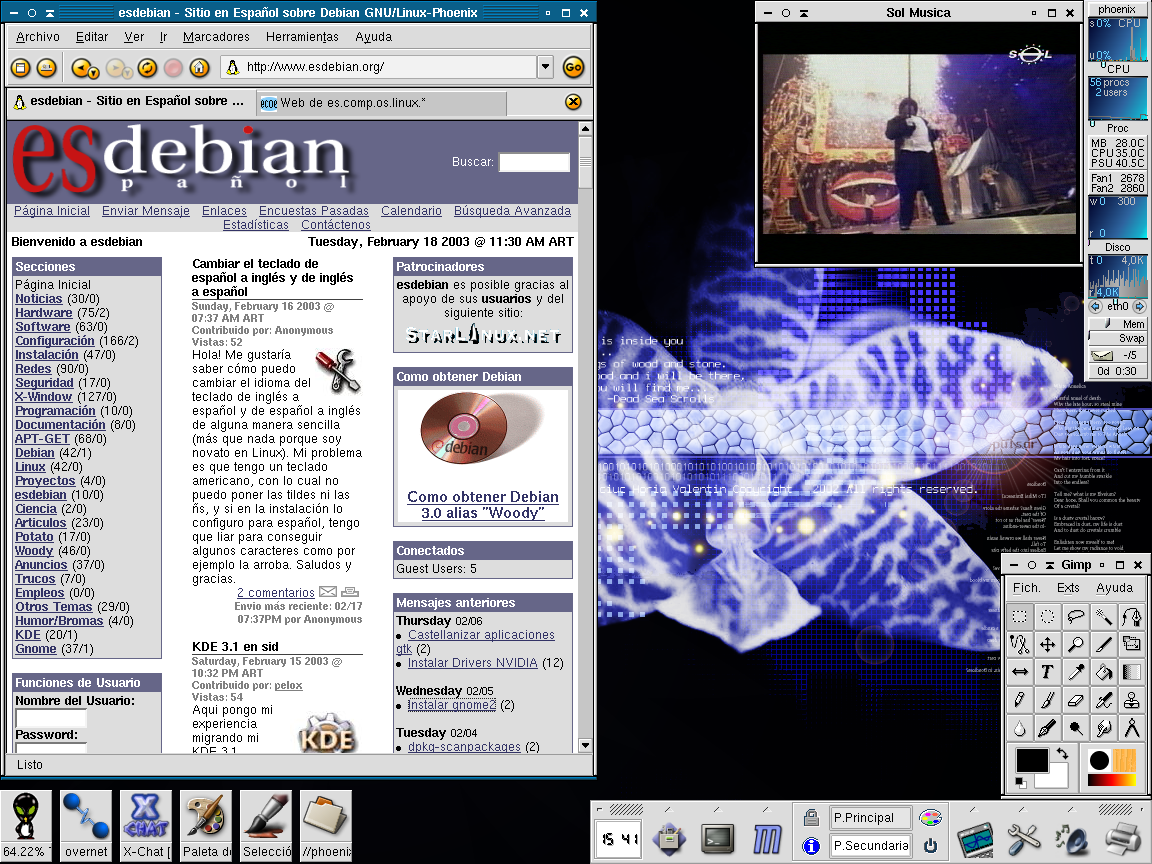Reset Gimp colors to default black and white
Viewport: 1152px width, 864px height.
1020,782
